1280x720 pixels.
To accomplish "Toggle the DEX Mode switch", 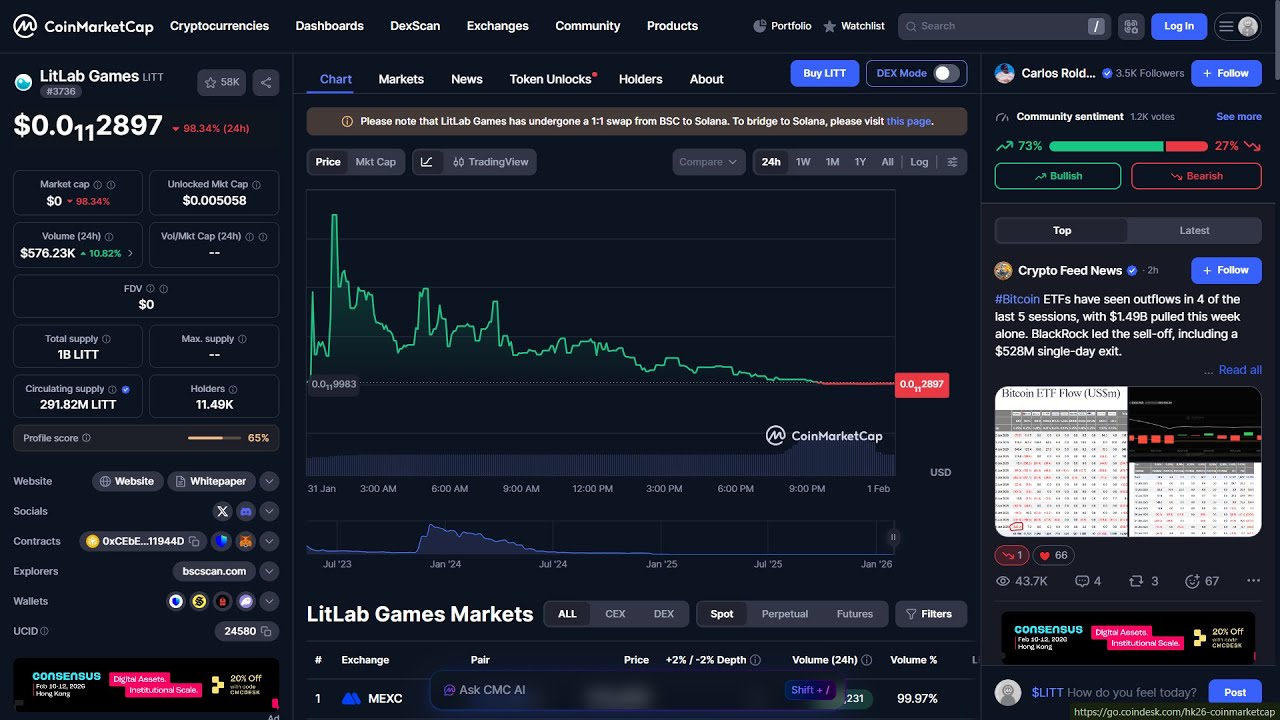I will [946, 73].
